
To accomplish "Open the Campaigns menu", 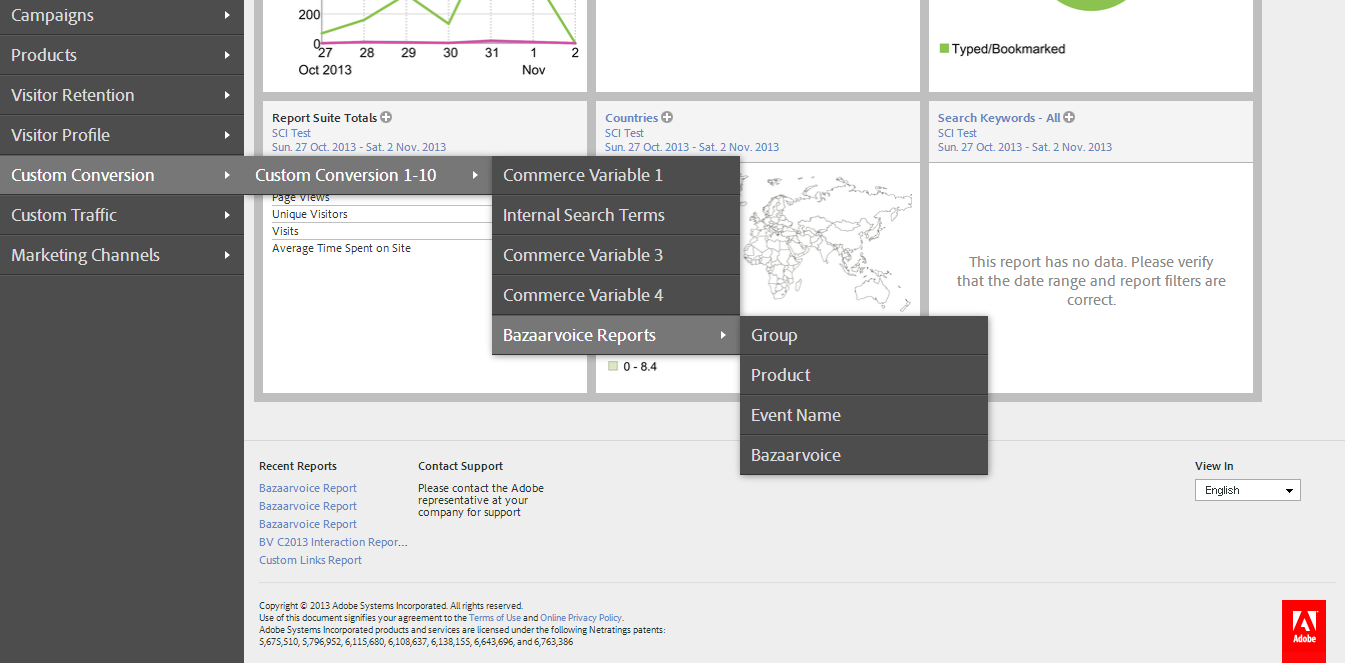I will click(122, 15).
